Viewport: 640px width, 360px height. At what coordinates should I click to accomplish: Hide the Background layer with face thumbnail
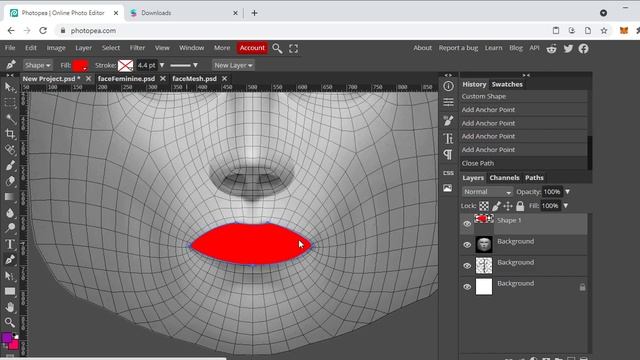point(467,245)
